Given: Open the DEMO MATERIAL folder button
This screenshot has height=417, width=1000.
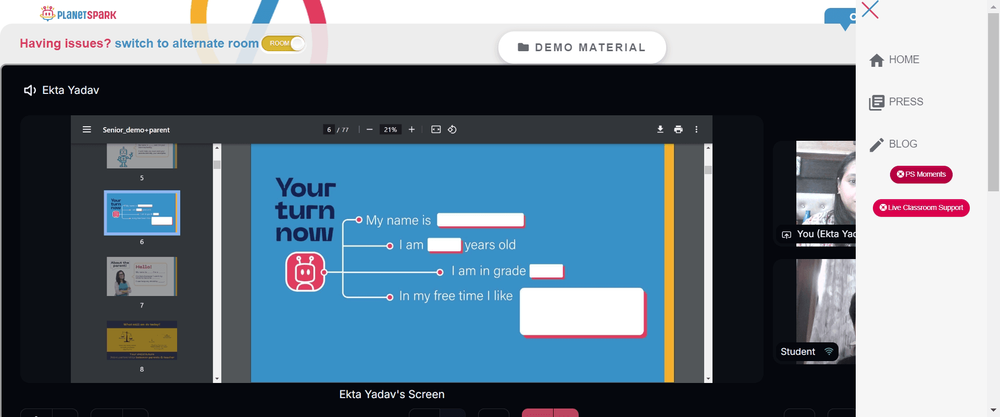Looking at the screenshot, I should click(x=582, y=47).
